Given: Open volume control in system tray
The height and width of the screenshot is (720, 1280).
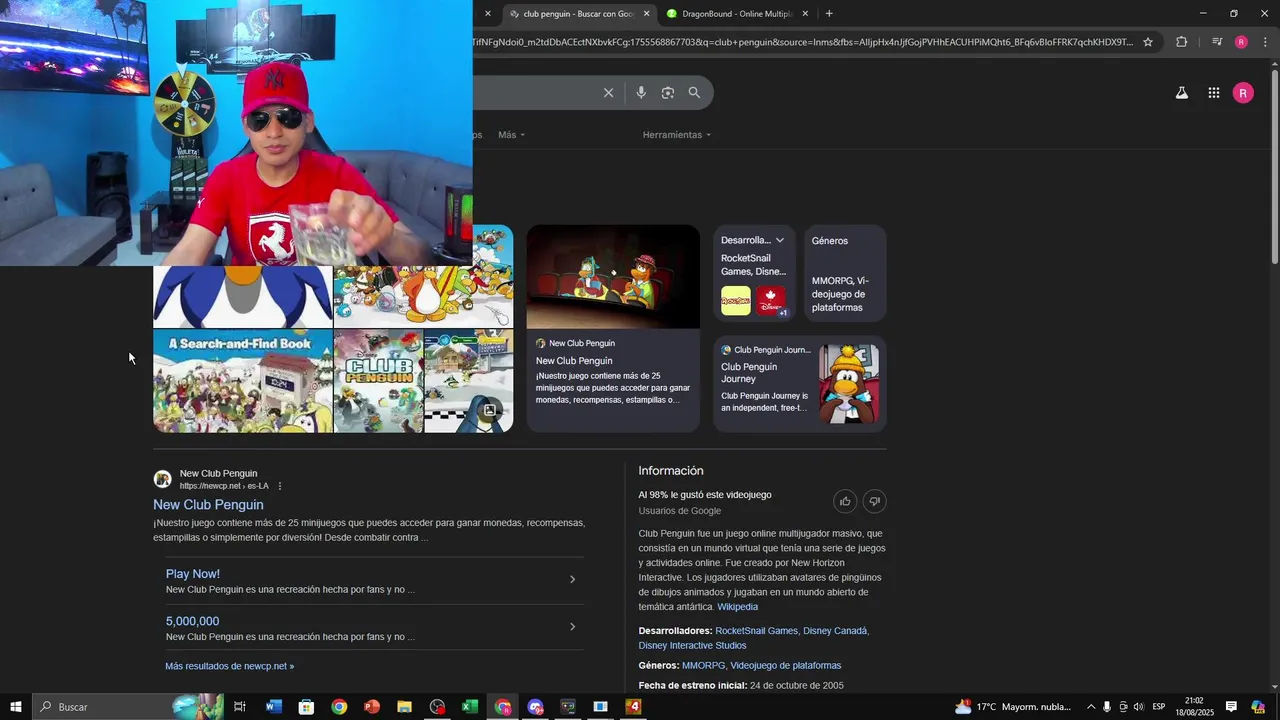Looking at the screenshot, I should coord(1138,707).
